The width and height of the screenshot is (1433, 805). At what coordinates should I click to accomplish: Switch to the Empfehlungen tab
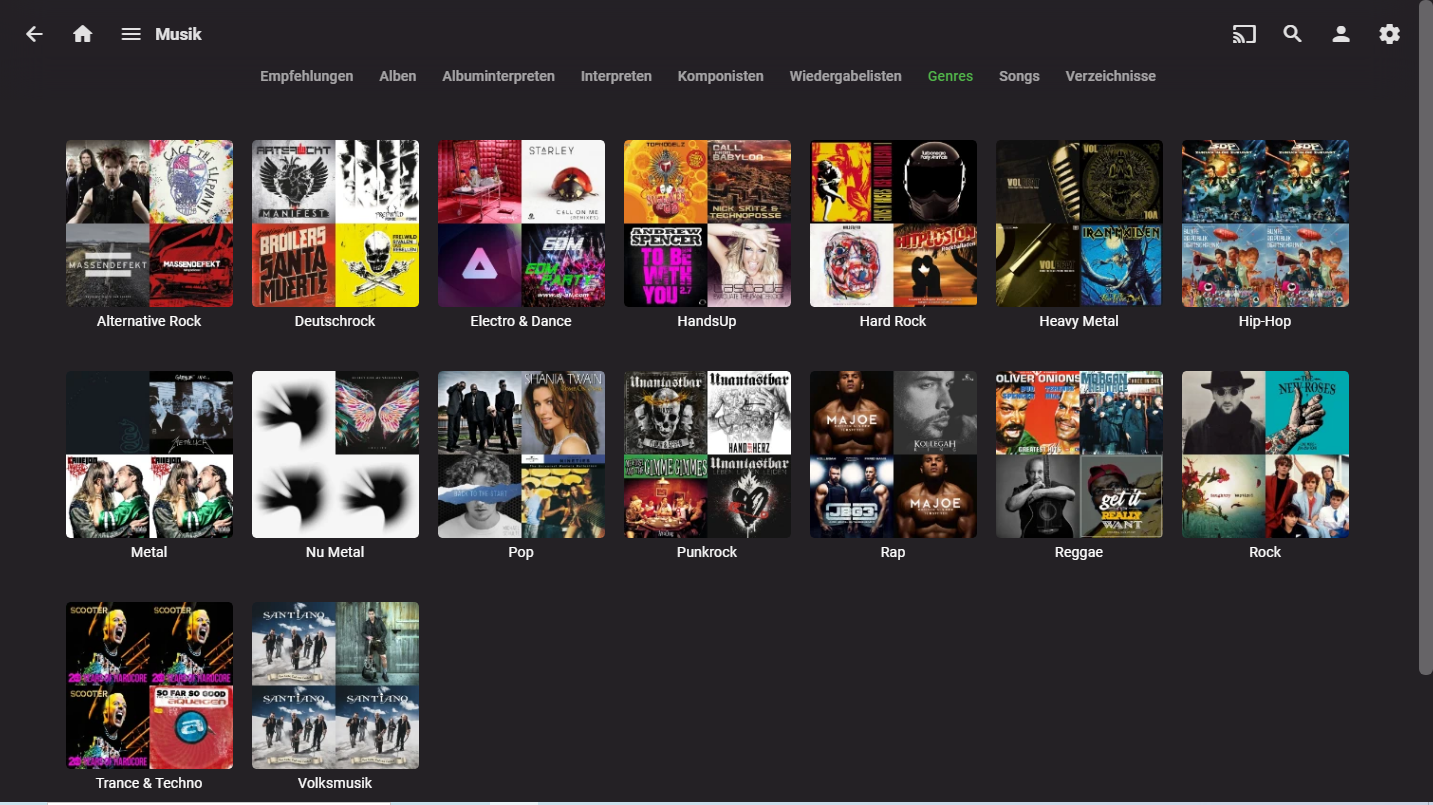[307, 76]
